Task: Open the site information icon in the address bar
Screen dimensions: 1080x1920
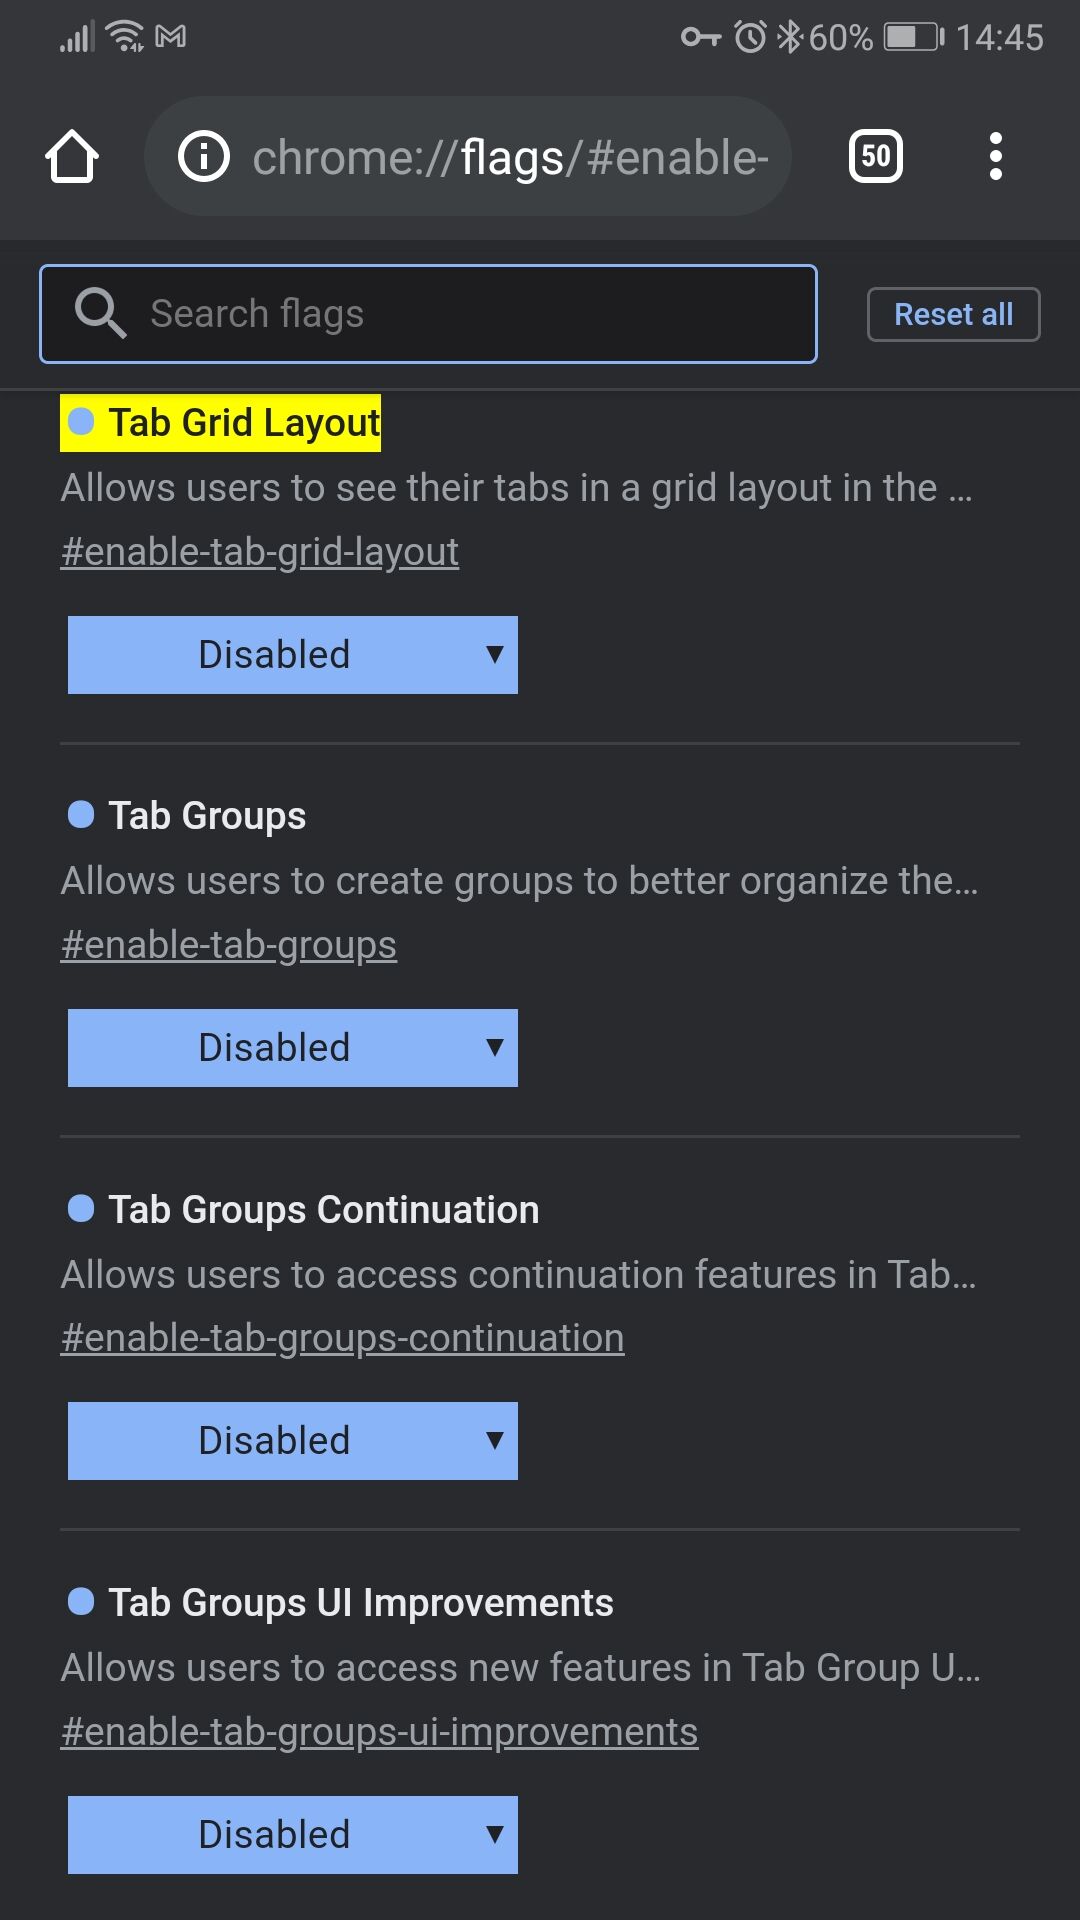Action: tap(204, 157)
